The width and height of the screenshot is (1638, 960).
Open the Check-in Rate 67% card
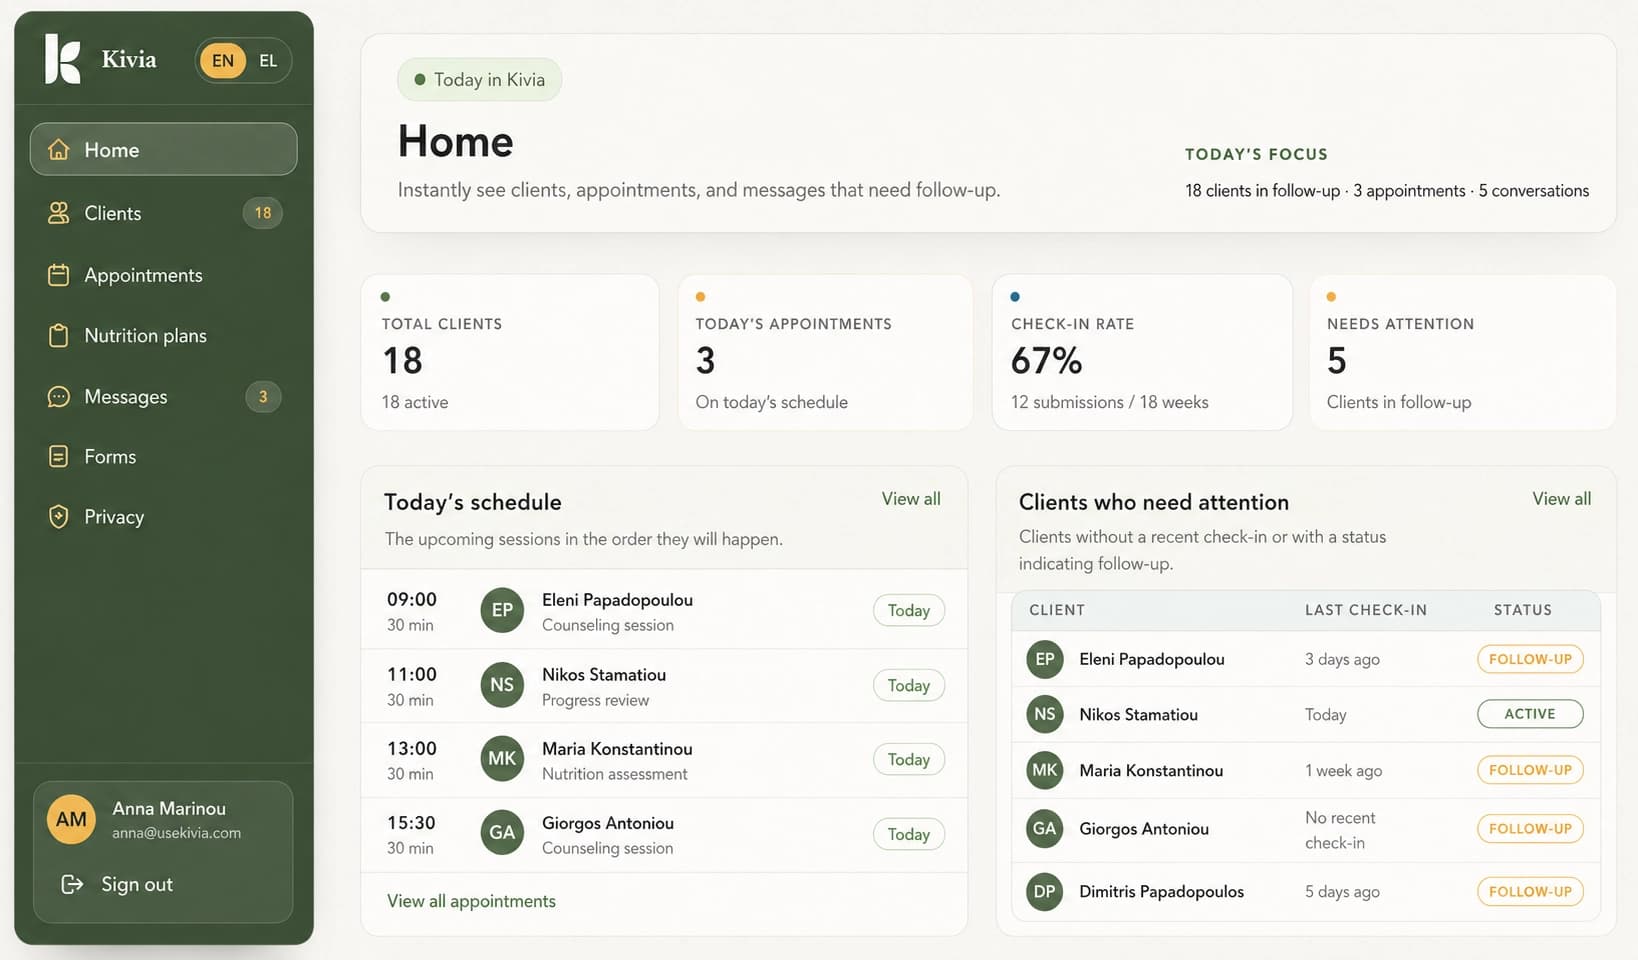pyautogui.click(x=1142, y=353)
